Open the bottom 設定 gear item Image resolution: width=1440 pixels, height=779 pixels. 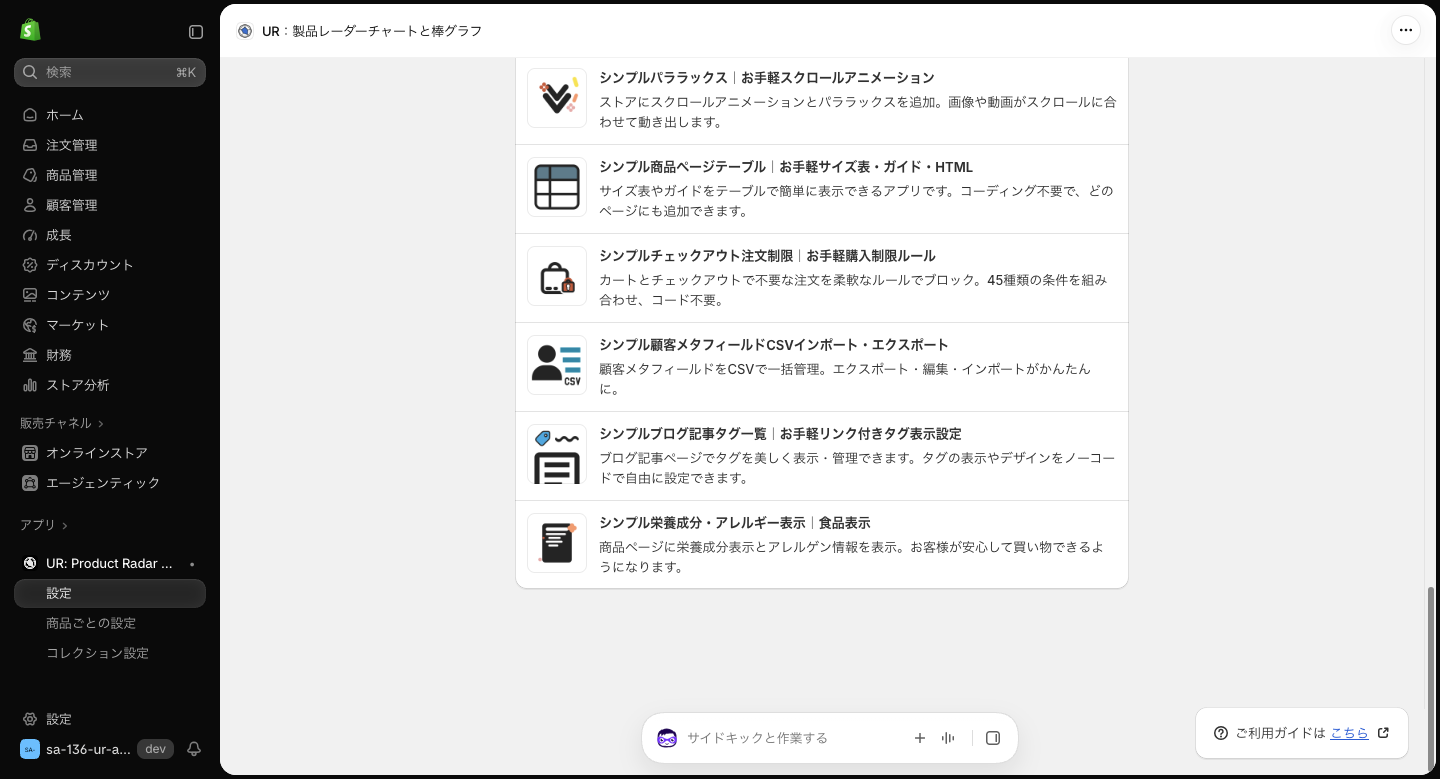pyautogui.click(x=110, y=719)
